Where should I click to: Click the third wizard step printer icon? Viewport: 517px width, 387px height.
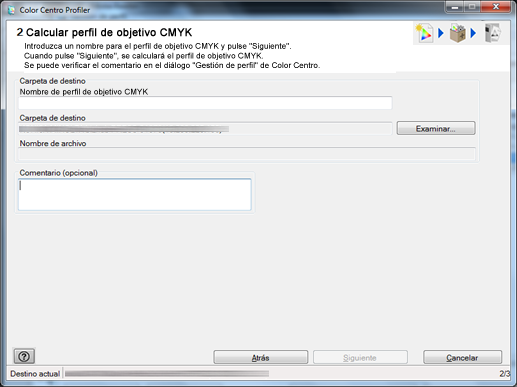(492, 33)
